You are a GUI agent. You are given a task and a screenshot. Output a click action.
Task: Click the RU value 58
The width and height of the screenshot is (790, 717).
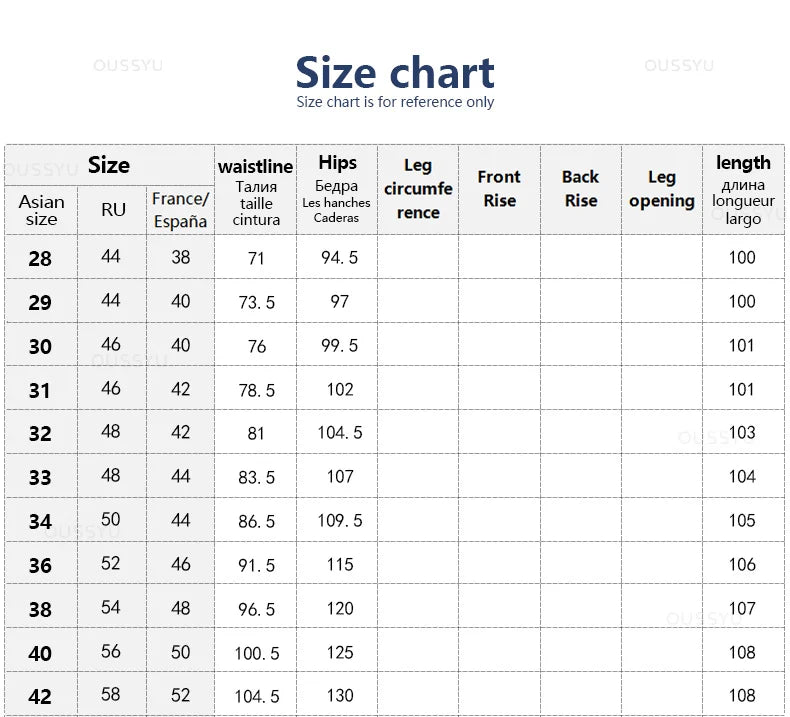(x=111, y=696)
